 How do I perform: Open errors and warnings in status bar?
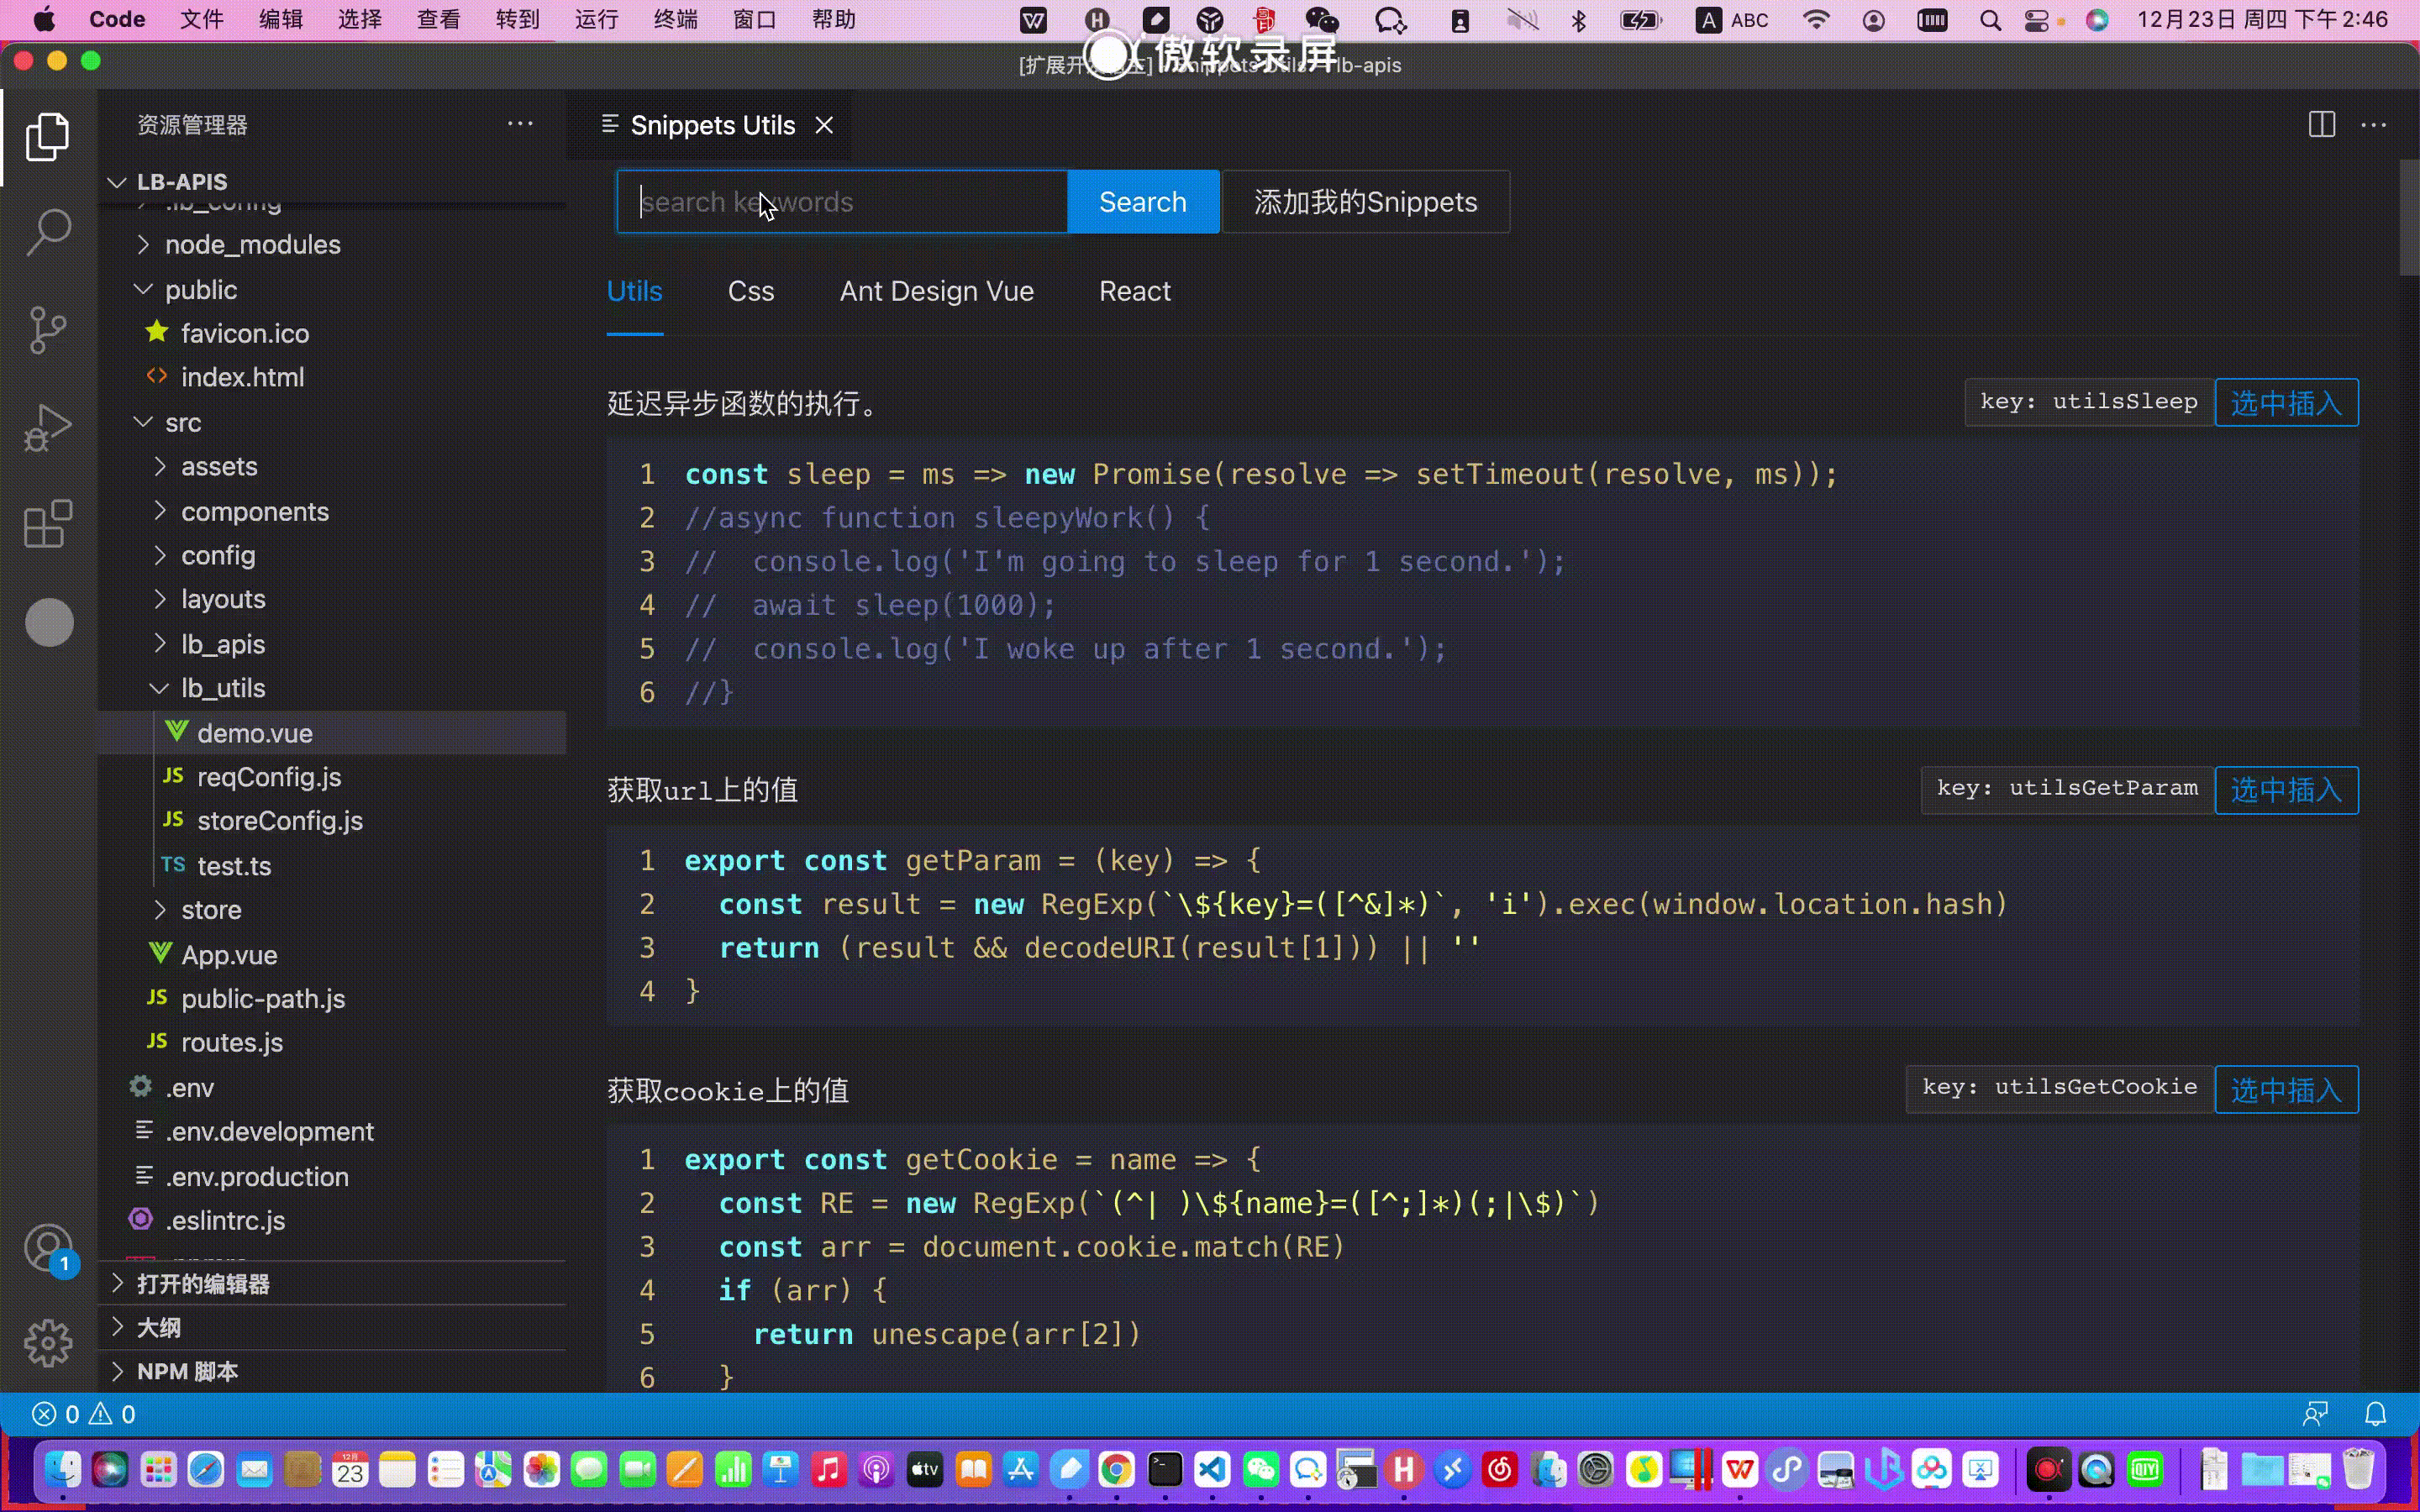pyautogui.click(x=84, y=1414)
